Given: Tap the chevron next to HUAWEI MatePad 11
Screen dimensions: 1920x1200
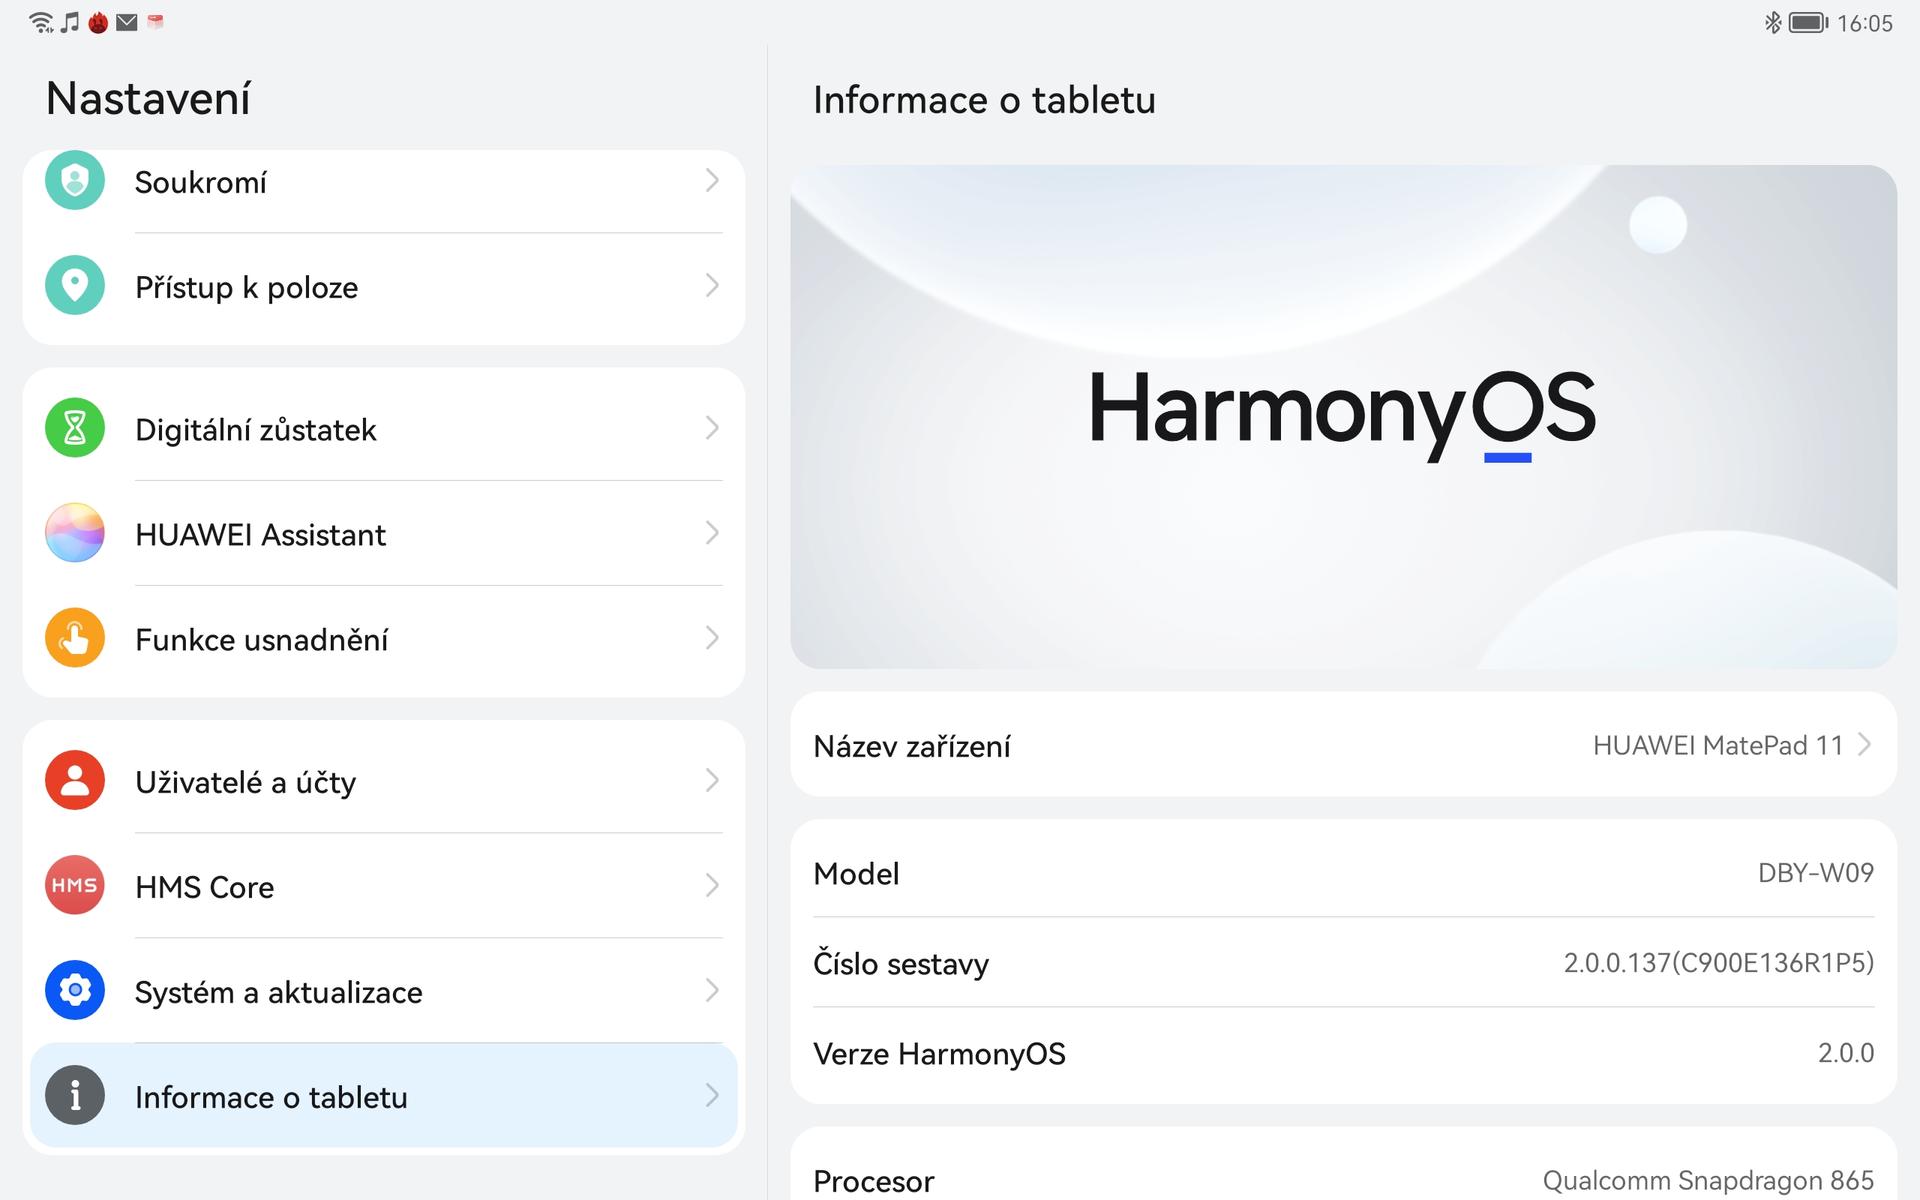Looking at the screenshot, I should (1864, 744).
